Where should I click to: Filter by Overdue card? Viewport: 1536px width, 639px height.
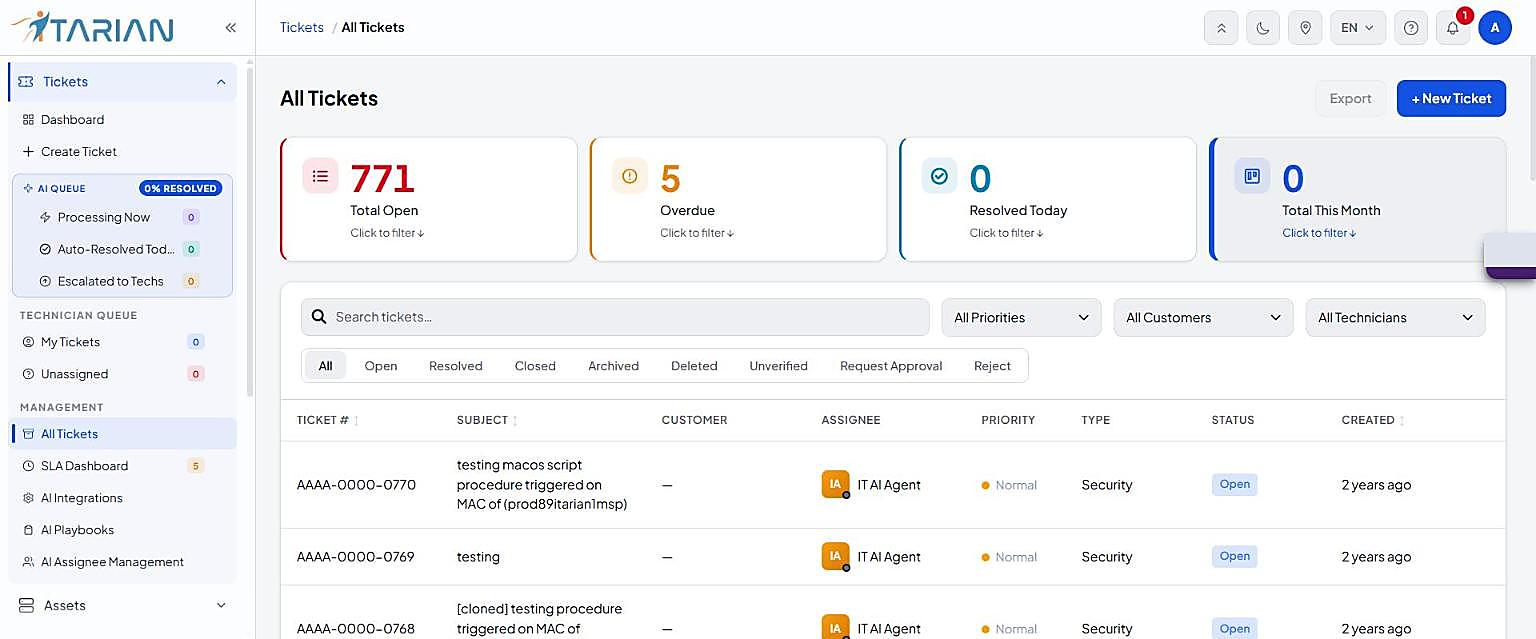[739, 199]
